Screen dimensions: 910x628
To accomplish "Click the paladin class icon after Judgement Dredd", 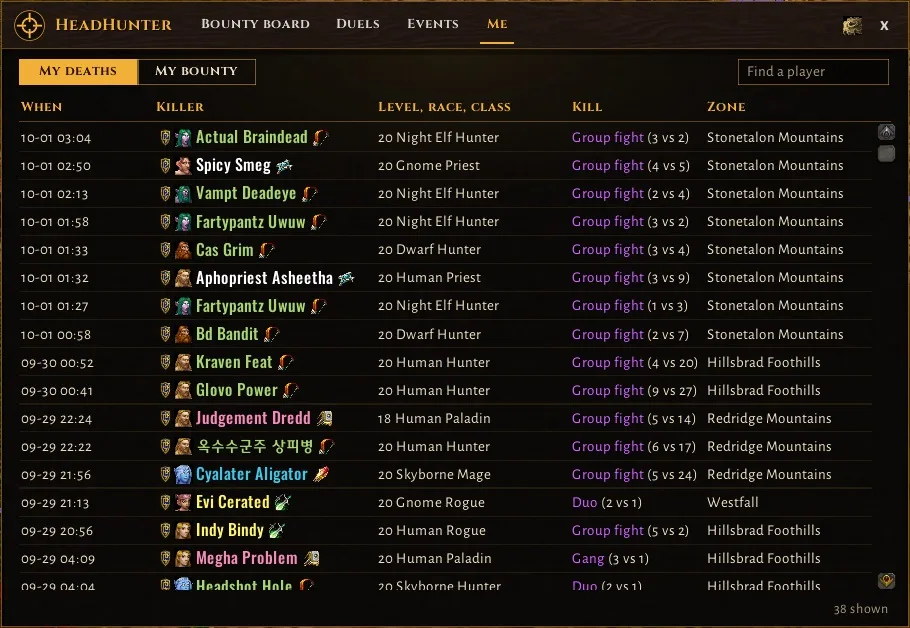I will coord(324,418).
